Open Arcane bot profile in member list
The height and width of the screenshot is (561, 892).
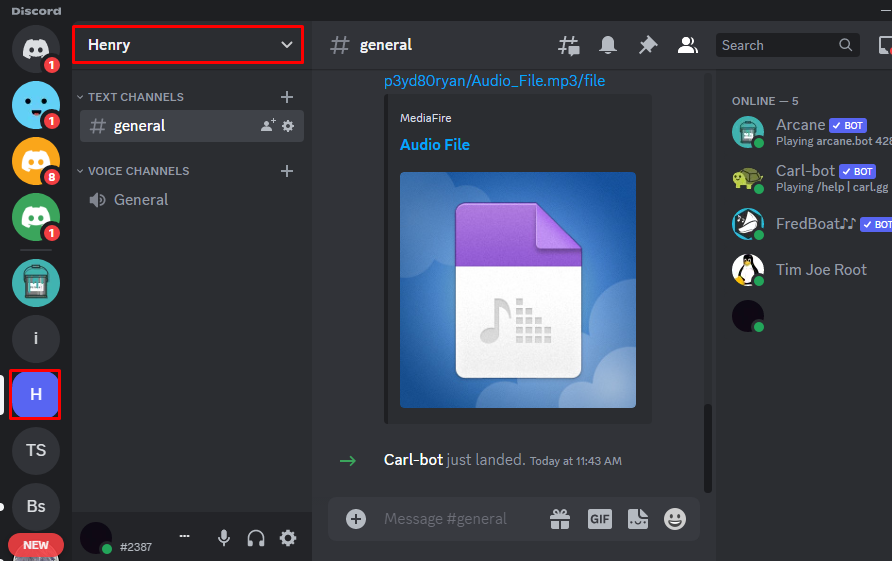[x=811, y=132]
